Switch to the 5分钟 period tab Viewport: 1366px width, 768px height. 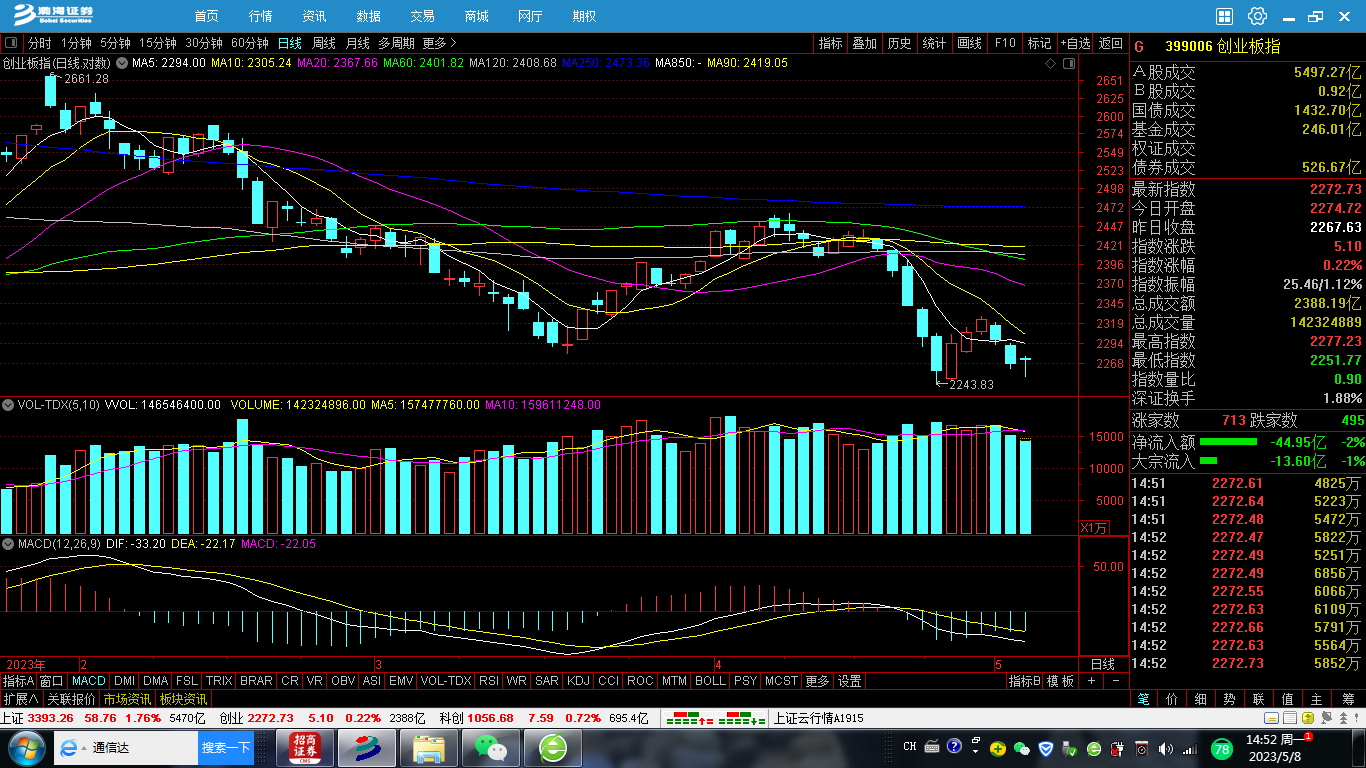click(115, 43)
